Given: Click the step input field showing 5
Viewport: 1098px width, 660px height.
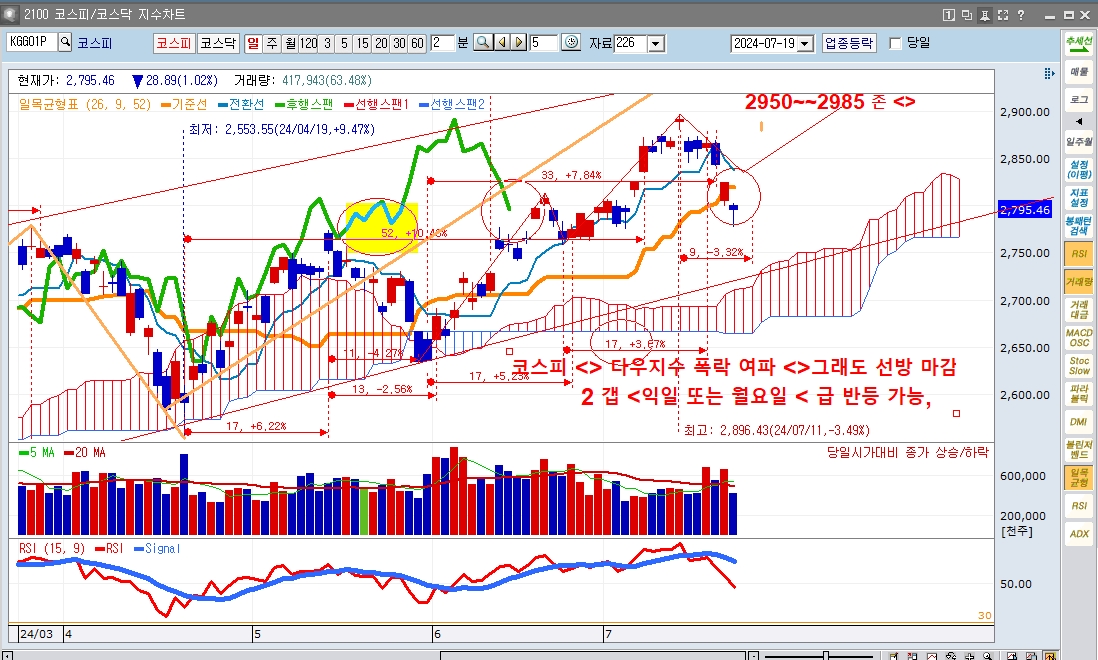Looking at the screenshot, I should coord(543,43).
